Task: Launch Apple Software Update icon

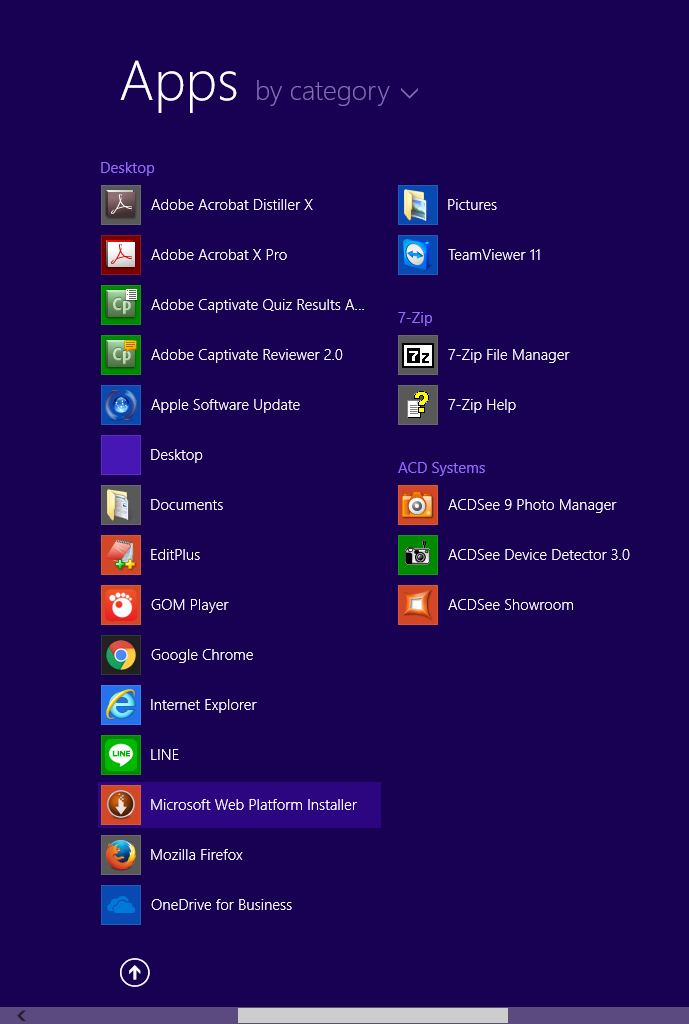Action: [x=121, y=405]
